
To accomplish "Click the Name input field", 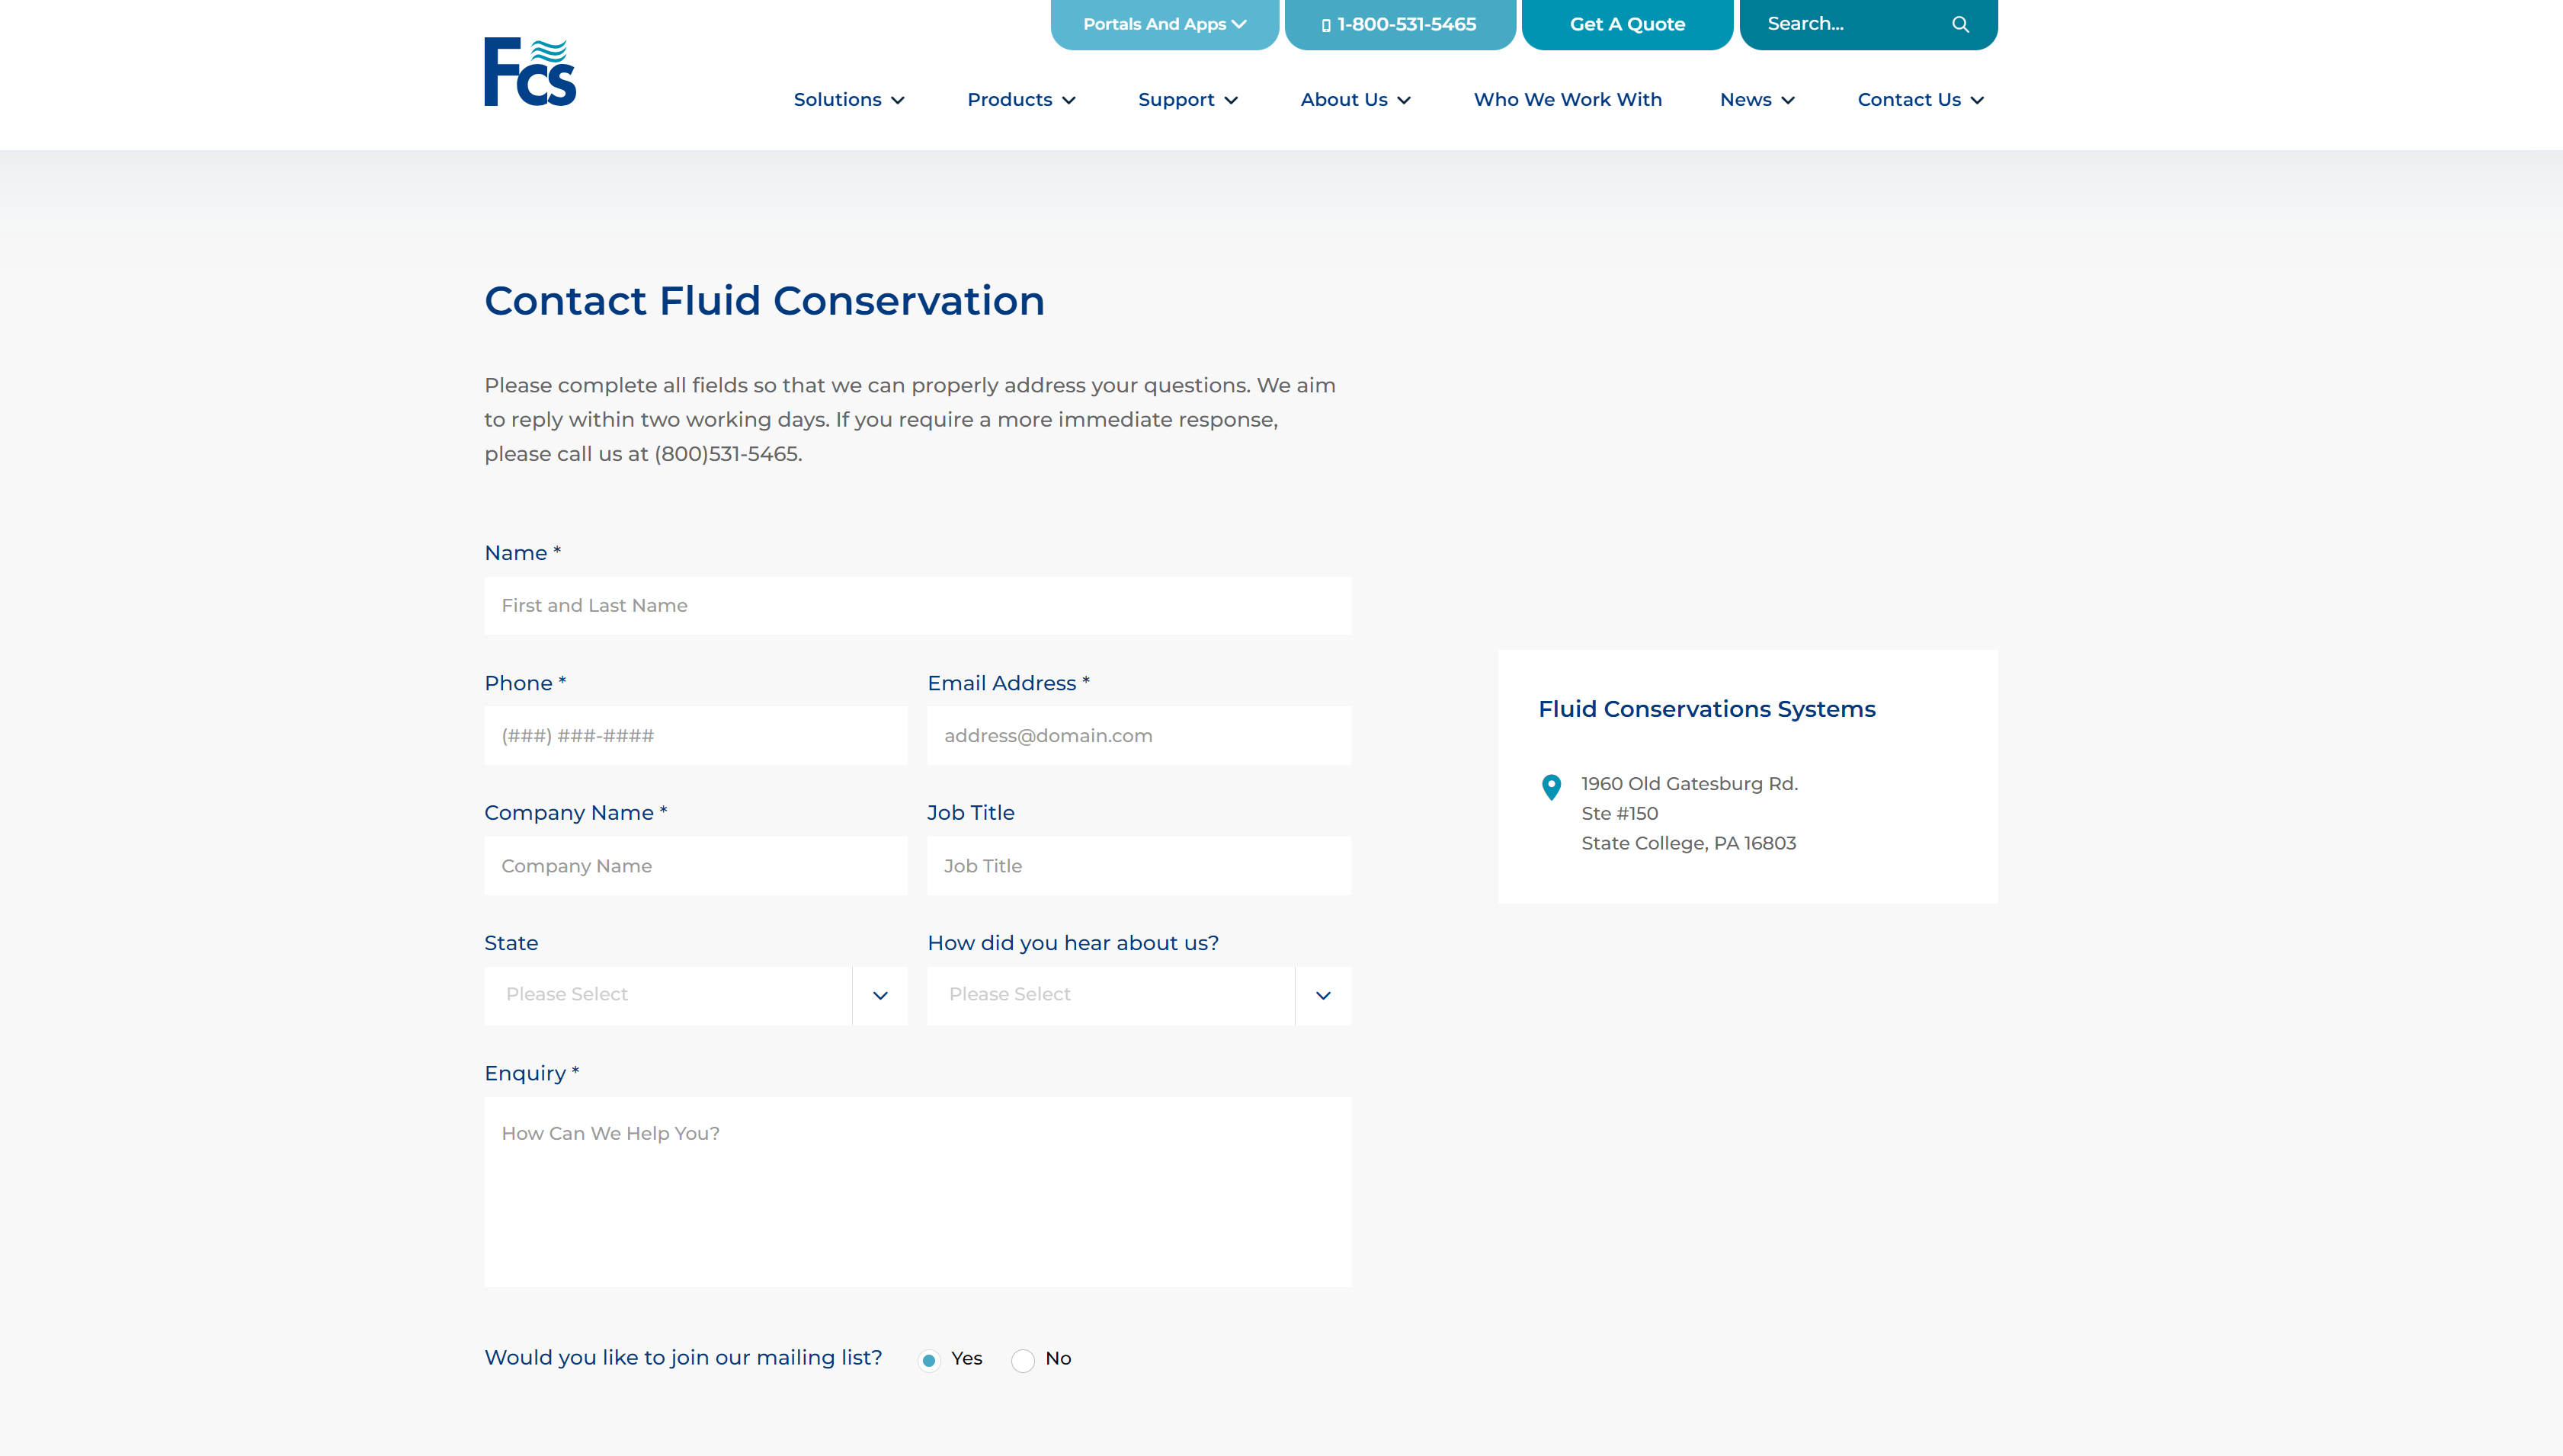I will pos(917,604).
